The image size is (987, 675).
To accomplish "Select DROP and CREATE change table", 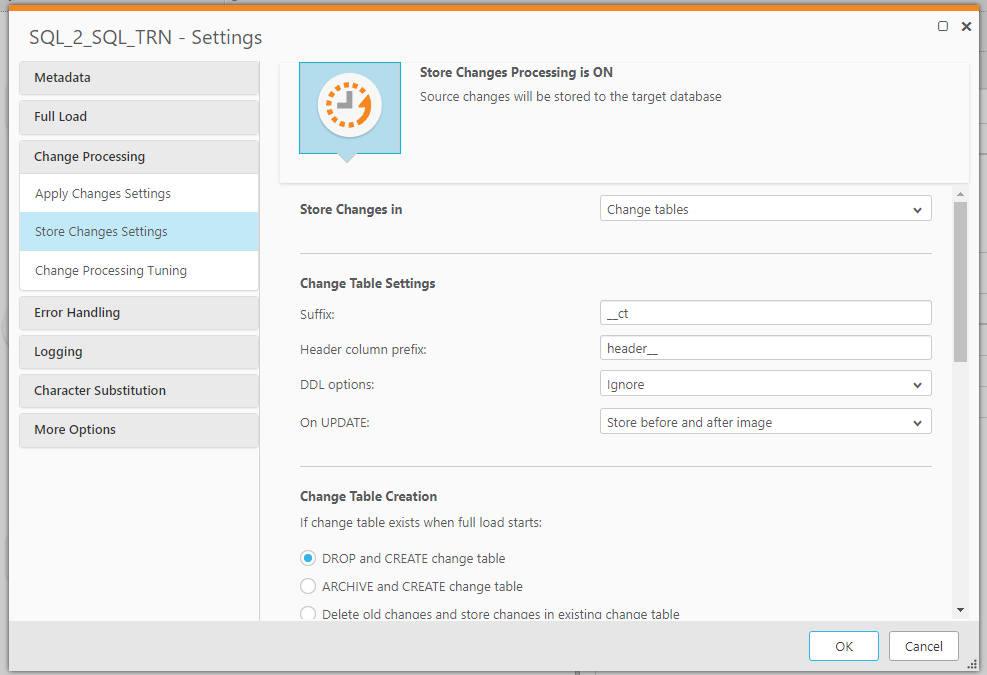I will tap(309, 559).
